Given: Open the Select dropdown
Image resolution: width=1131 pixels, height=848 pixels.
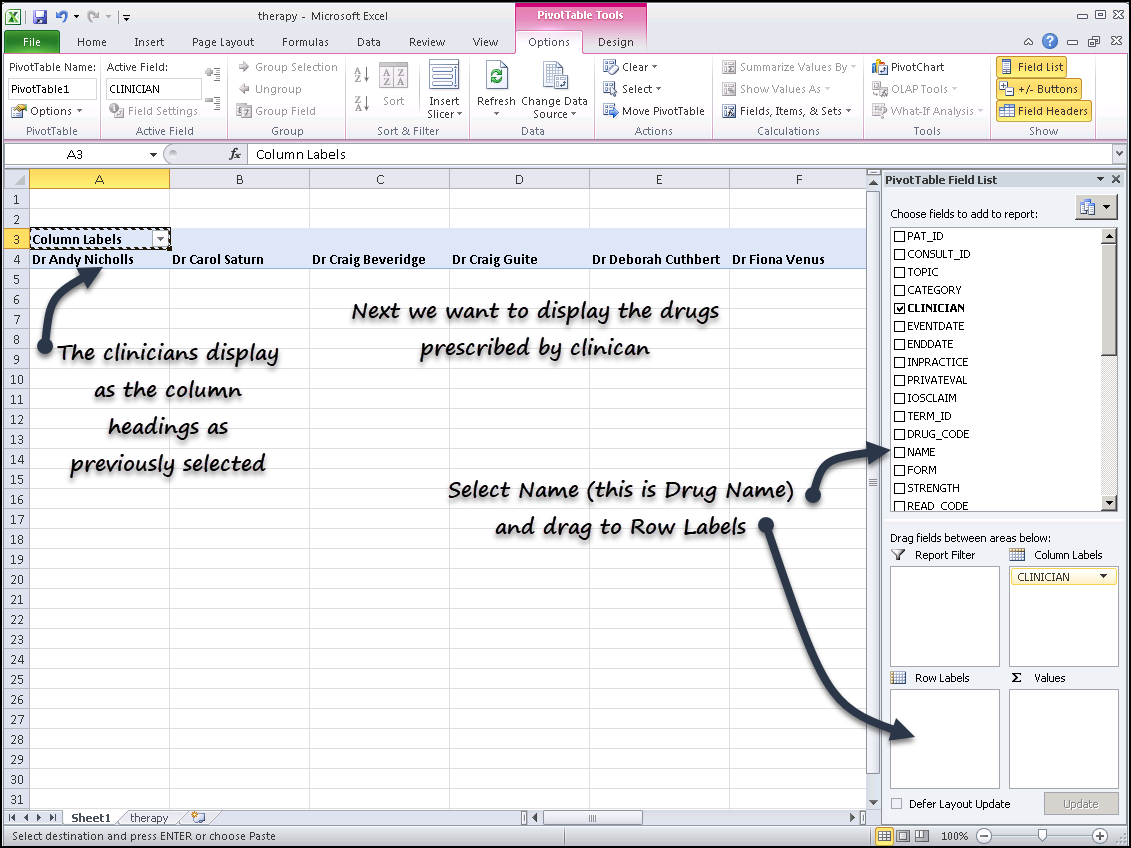Looking at the screenshot, I should (632, 89).
